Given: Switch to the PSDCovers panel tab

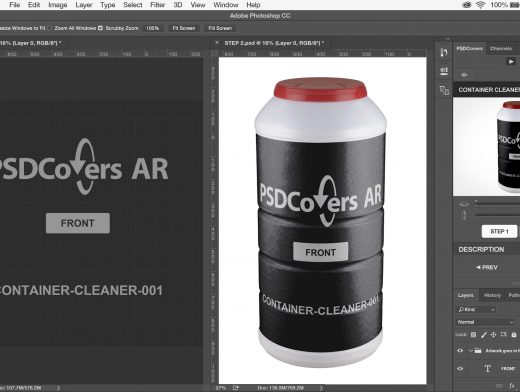Looking at the screenshot, I should [x=469, y=49].
